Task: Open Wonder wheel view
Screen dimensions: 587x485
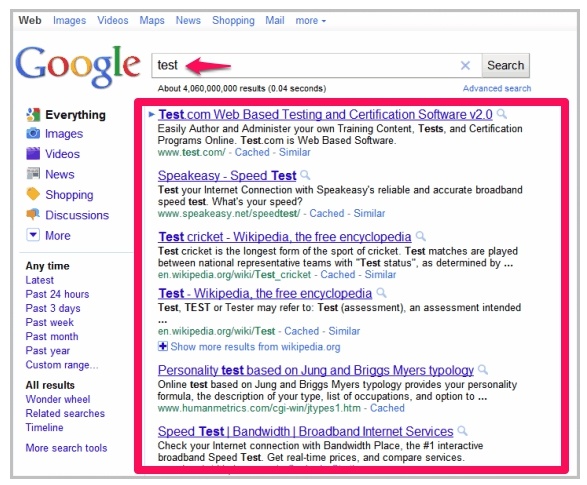Action: [58, 399]
